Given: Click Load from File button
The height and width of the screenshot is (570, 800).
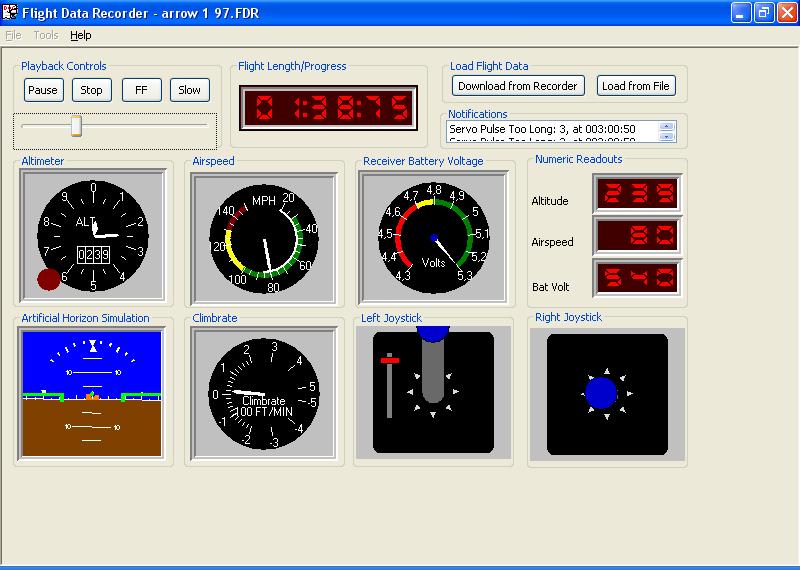Looking at the screenshot, I should (x=636, y=86).
